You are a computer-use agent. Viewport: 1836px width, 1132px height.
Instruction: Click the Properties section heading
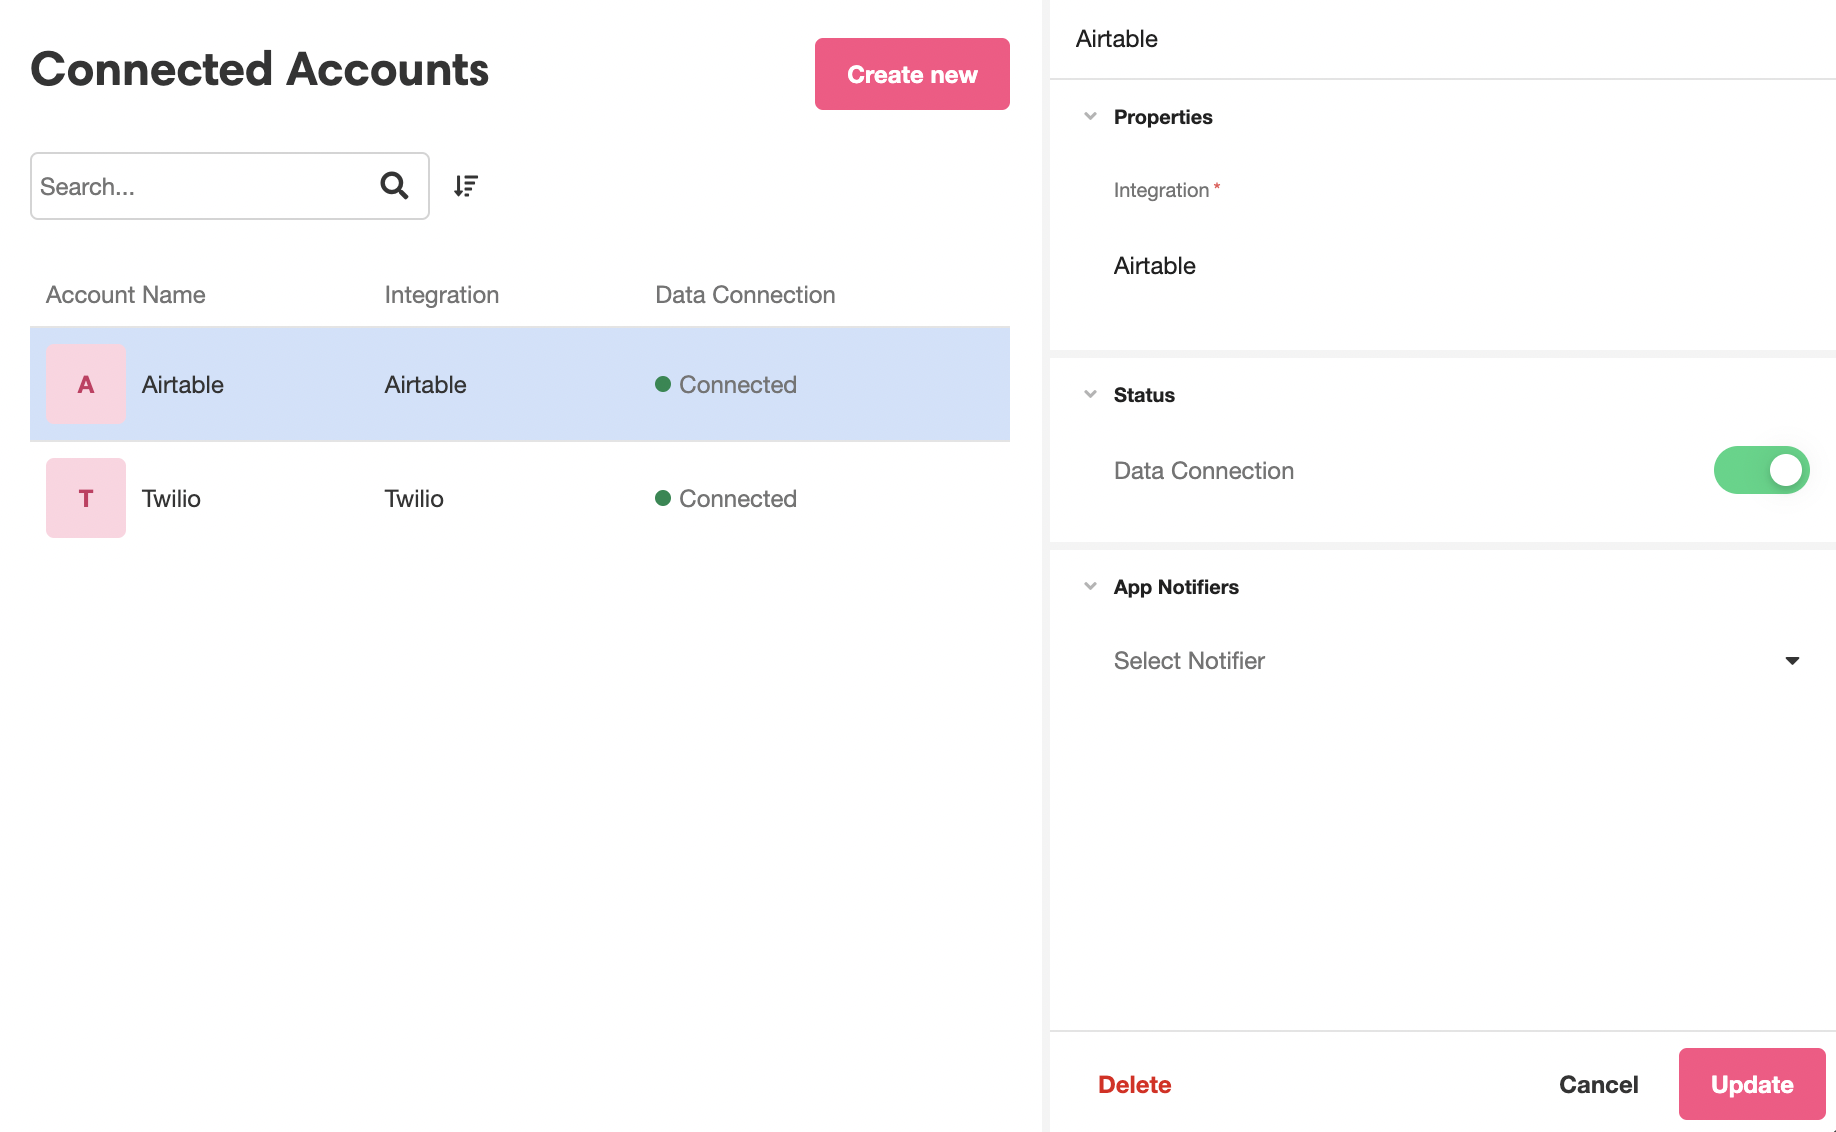tap(1163, 117)
